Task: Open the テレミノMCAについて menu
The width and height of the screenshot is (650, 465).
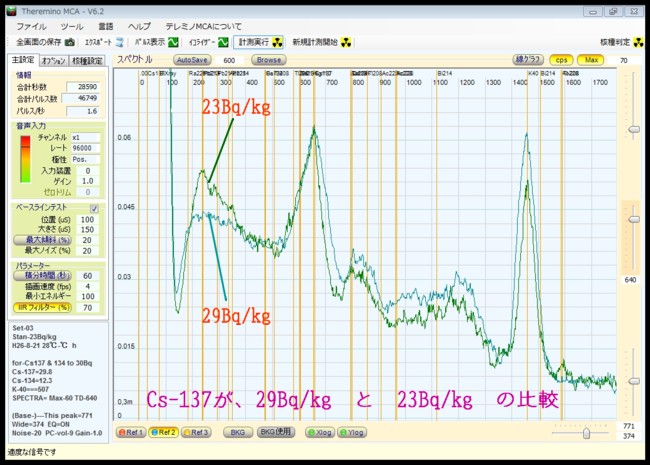Action: [204, 27]
